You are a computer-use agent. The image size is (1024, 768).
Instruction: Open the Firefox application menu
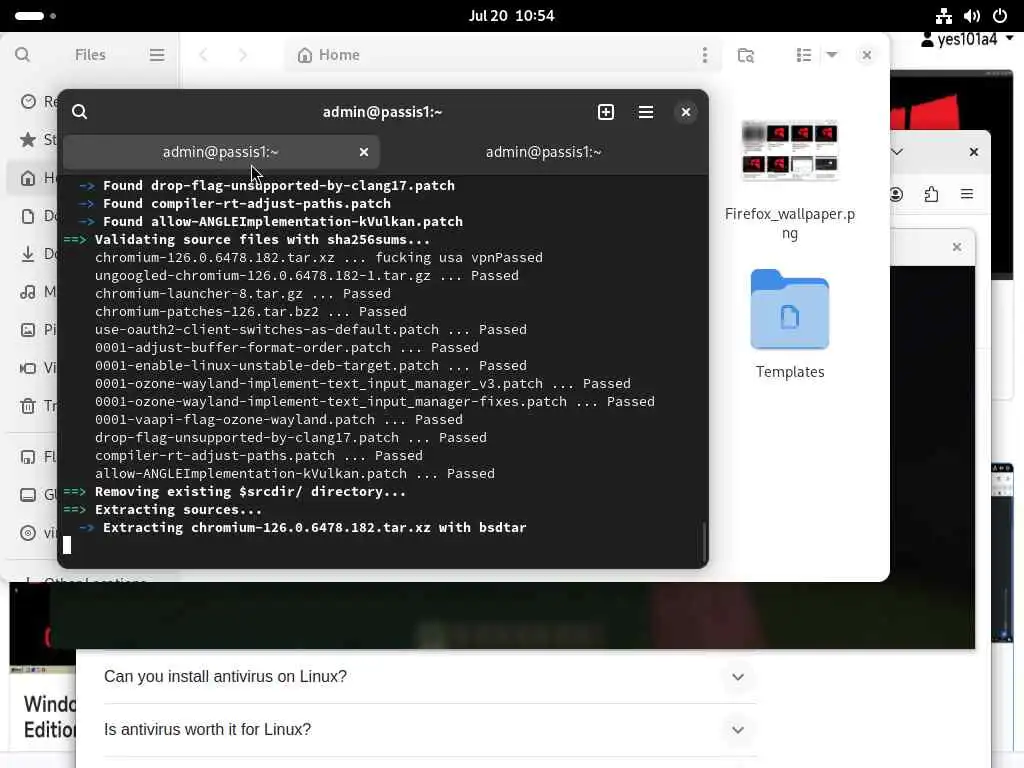tap(967, 194)
